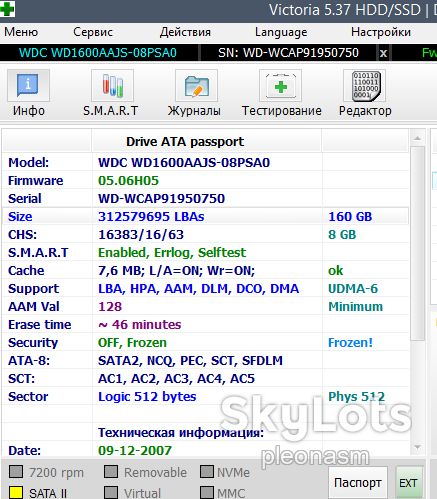
Task: Toggle the Removable indicator box
Action: click(x=111, y=472)
